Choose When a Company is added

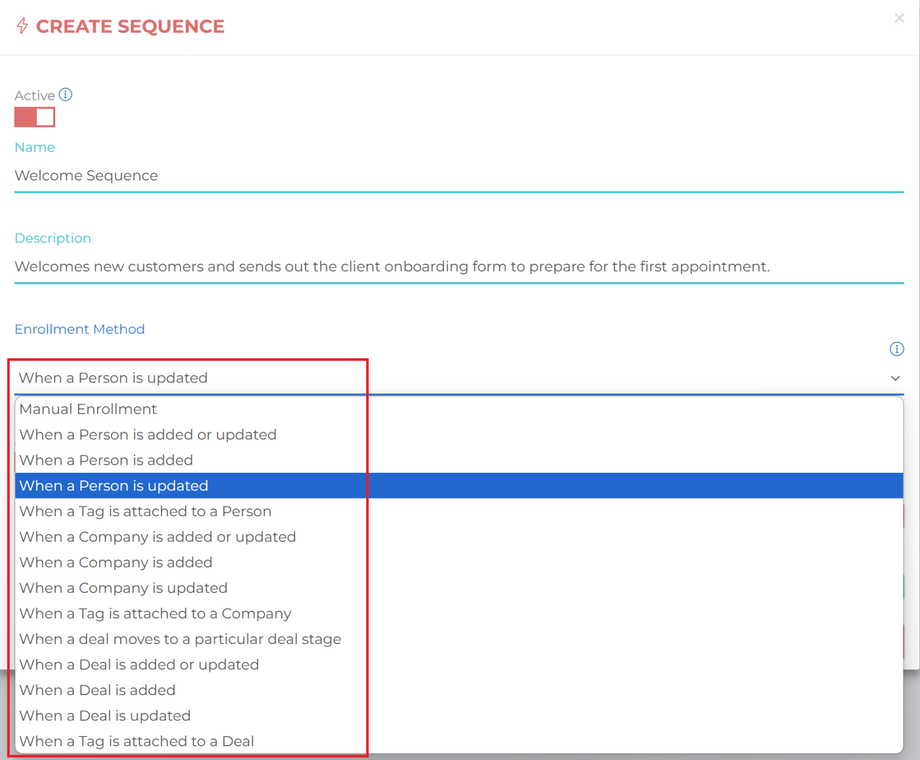pos(116,562)
